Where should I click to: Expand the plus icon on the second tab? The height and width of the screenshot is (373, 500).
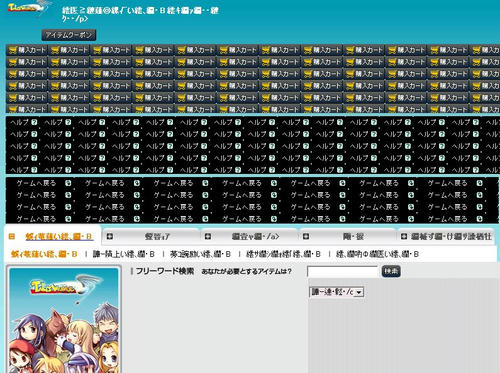coord(109,236)
